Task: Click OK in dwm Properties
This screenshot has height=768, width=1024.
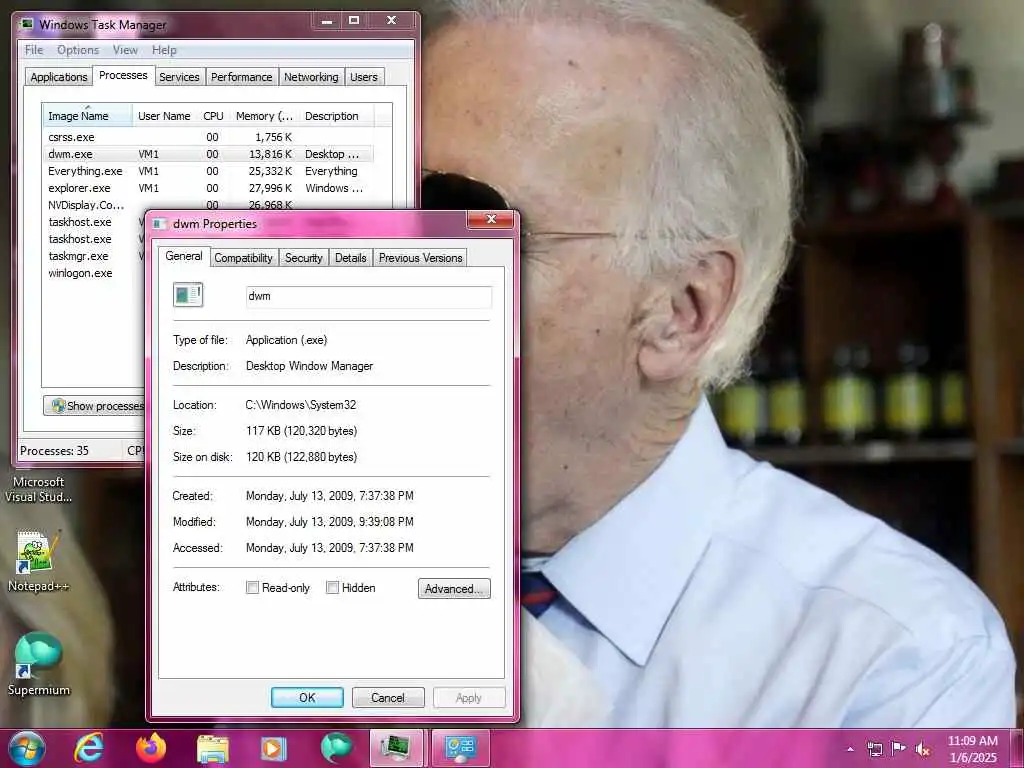Action: [x=307, y=697]
